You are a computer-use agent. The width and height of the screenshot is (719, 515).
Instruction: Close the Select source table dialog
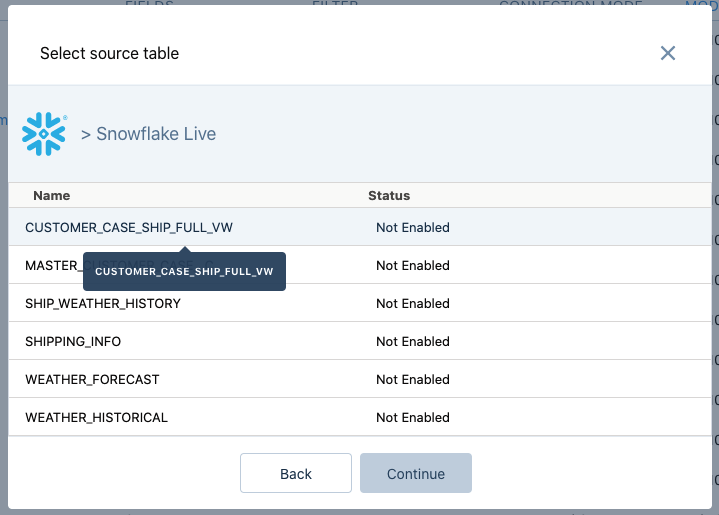(668, 53)
